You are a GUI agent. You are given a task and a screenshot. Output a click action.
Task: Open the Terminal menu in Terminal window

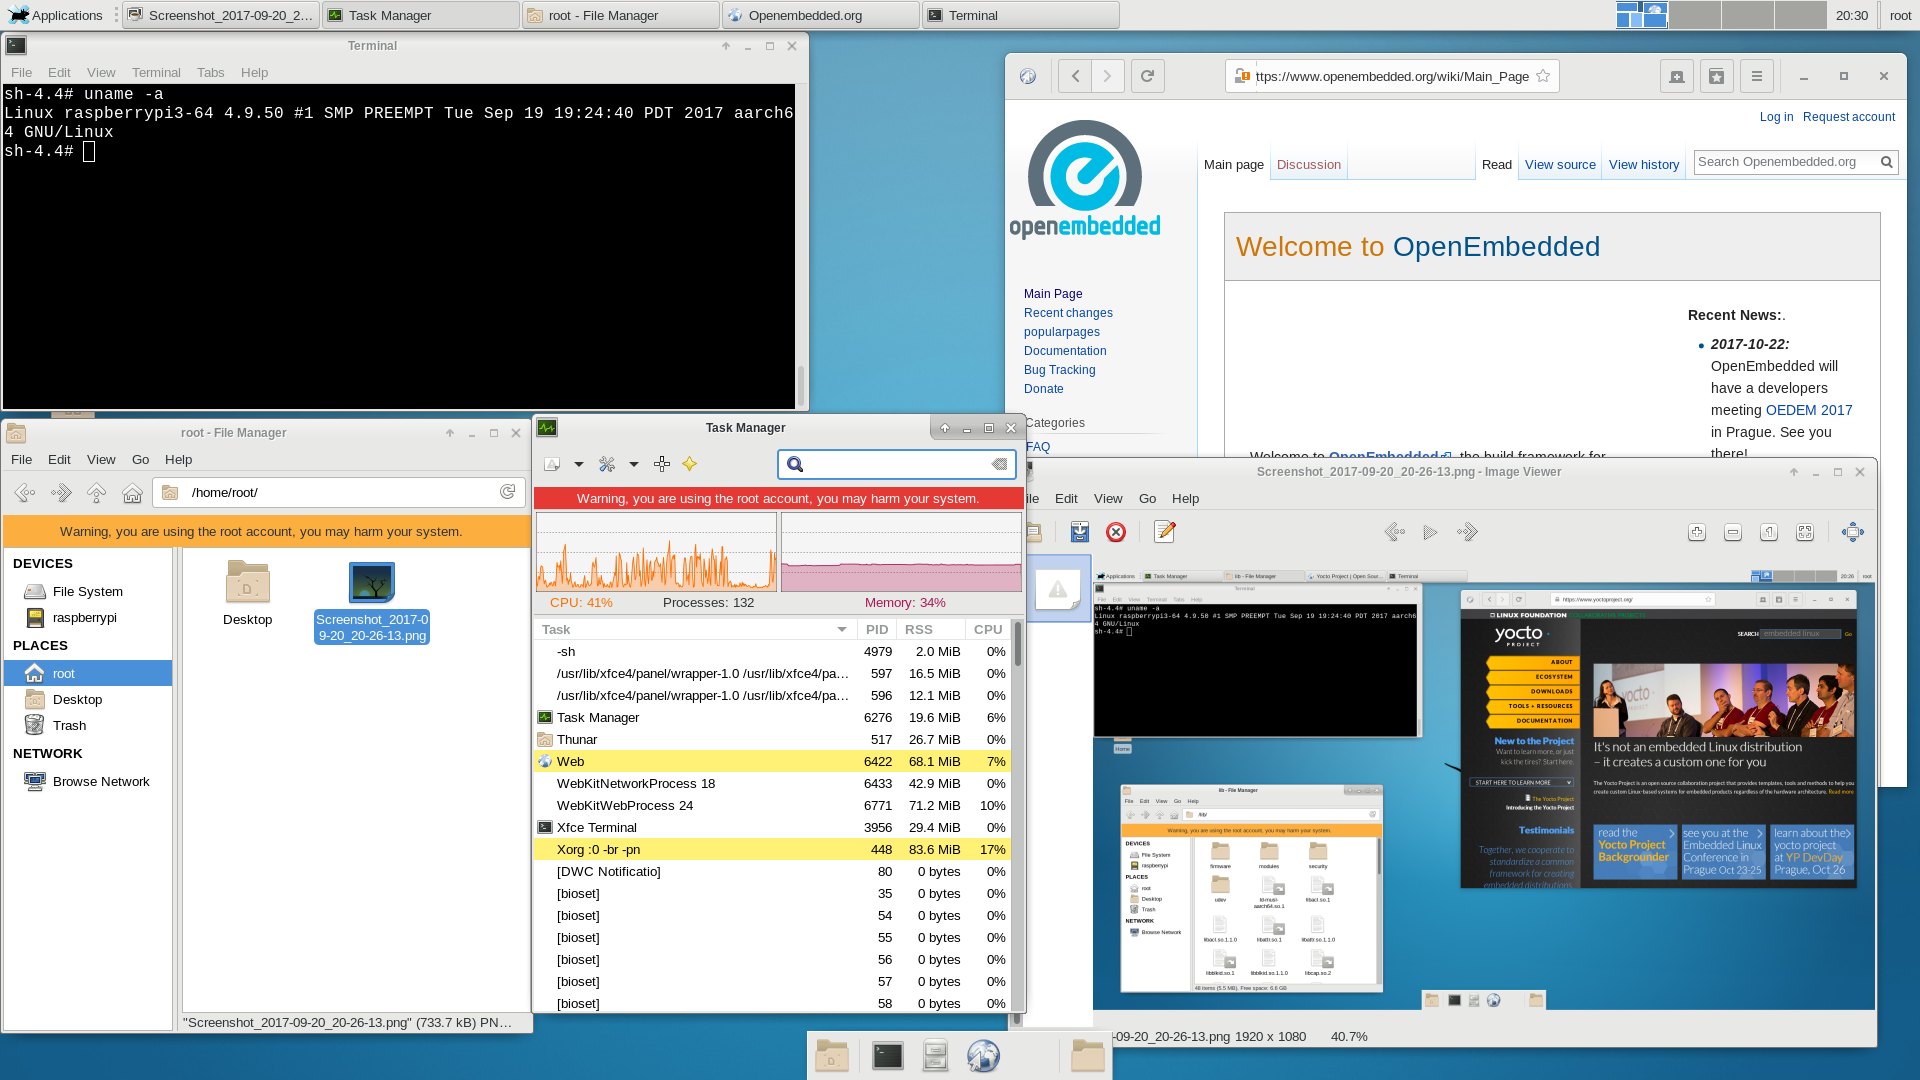(x=156, y=73)
